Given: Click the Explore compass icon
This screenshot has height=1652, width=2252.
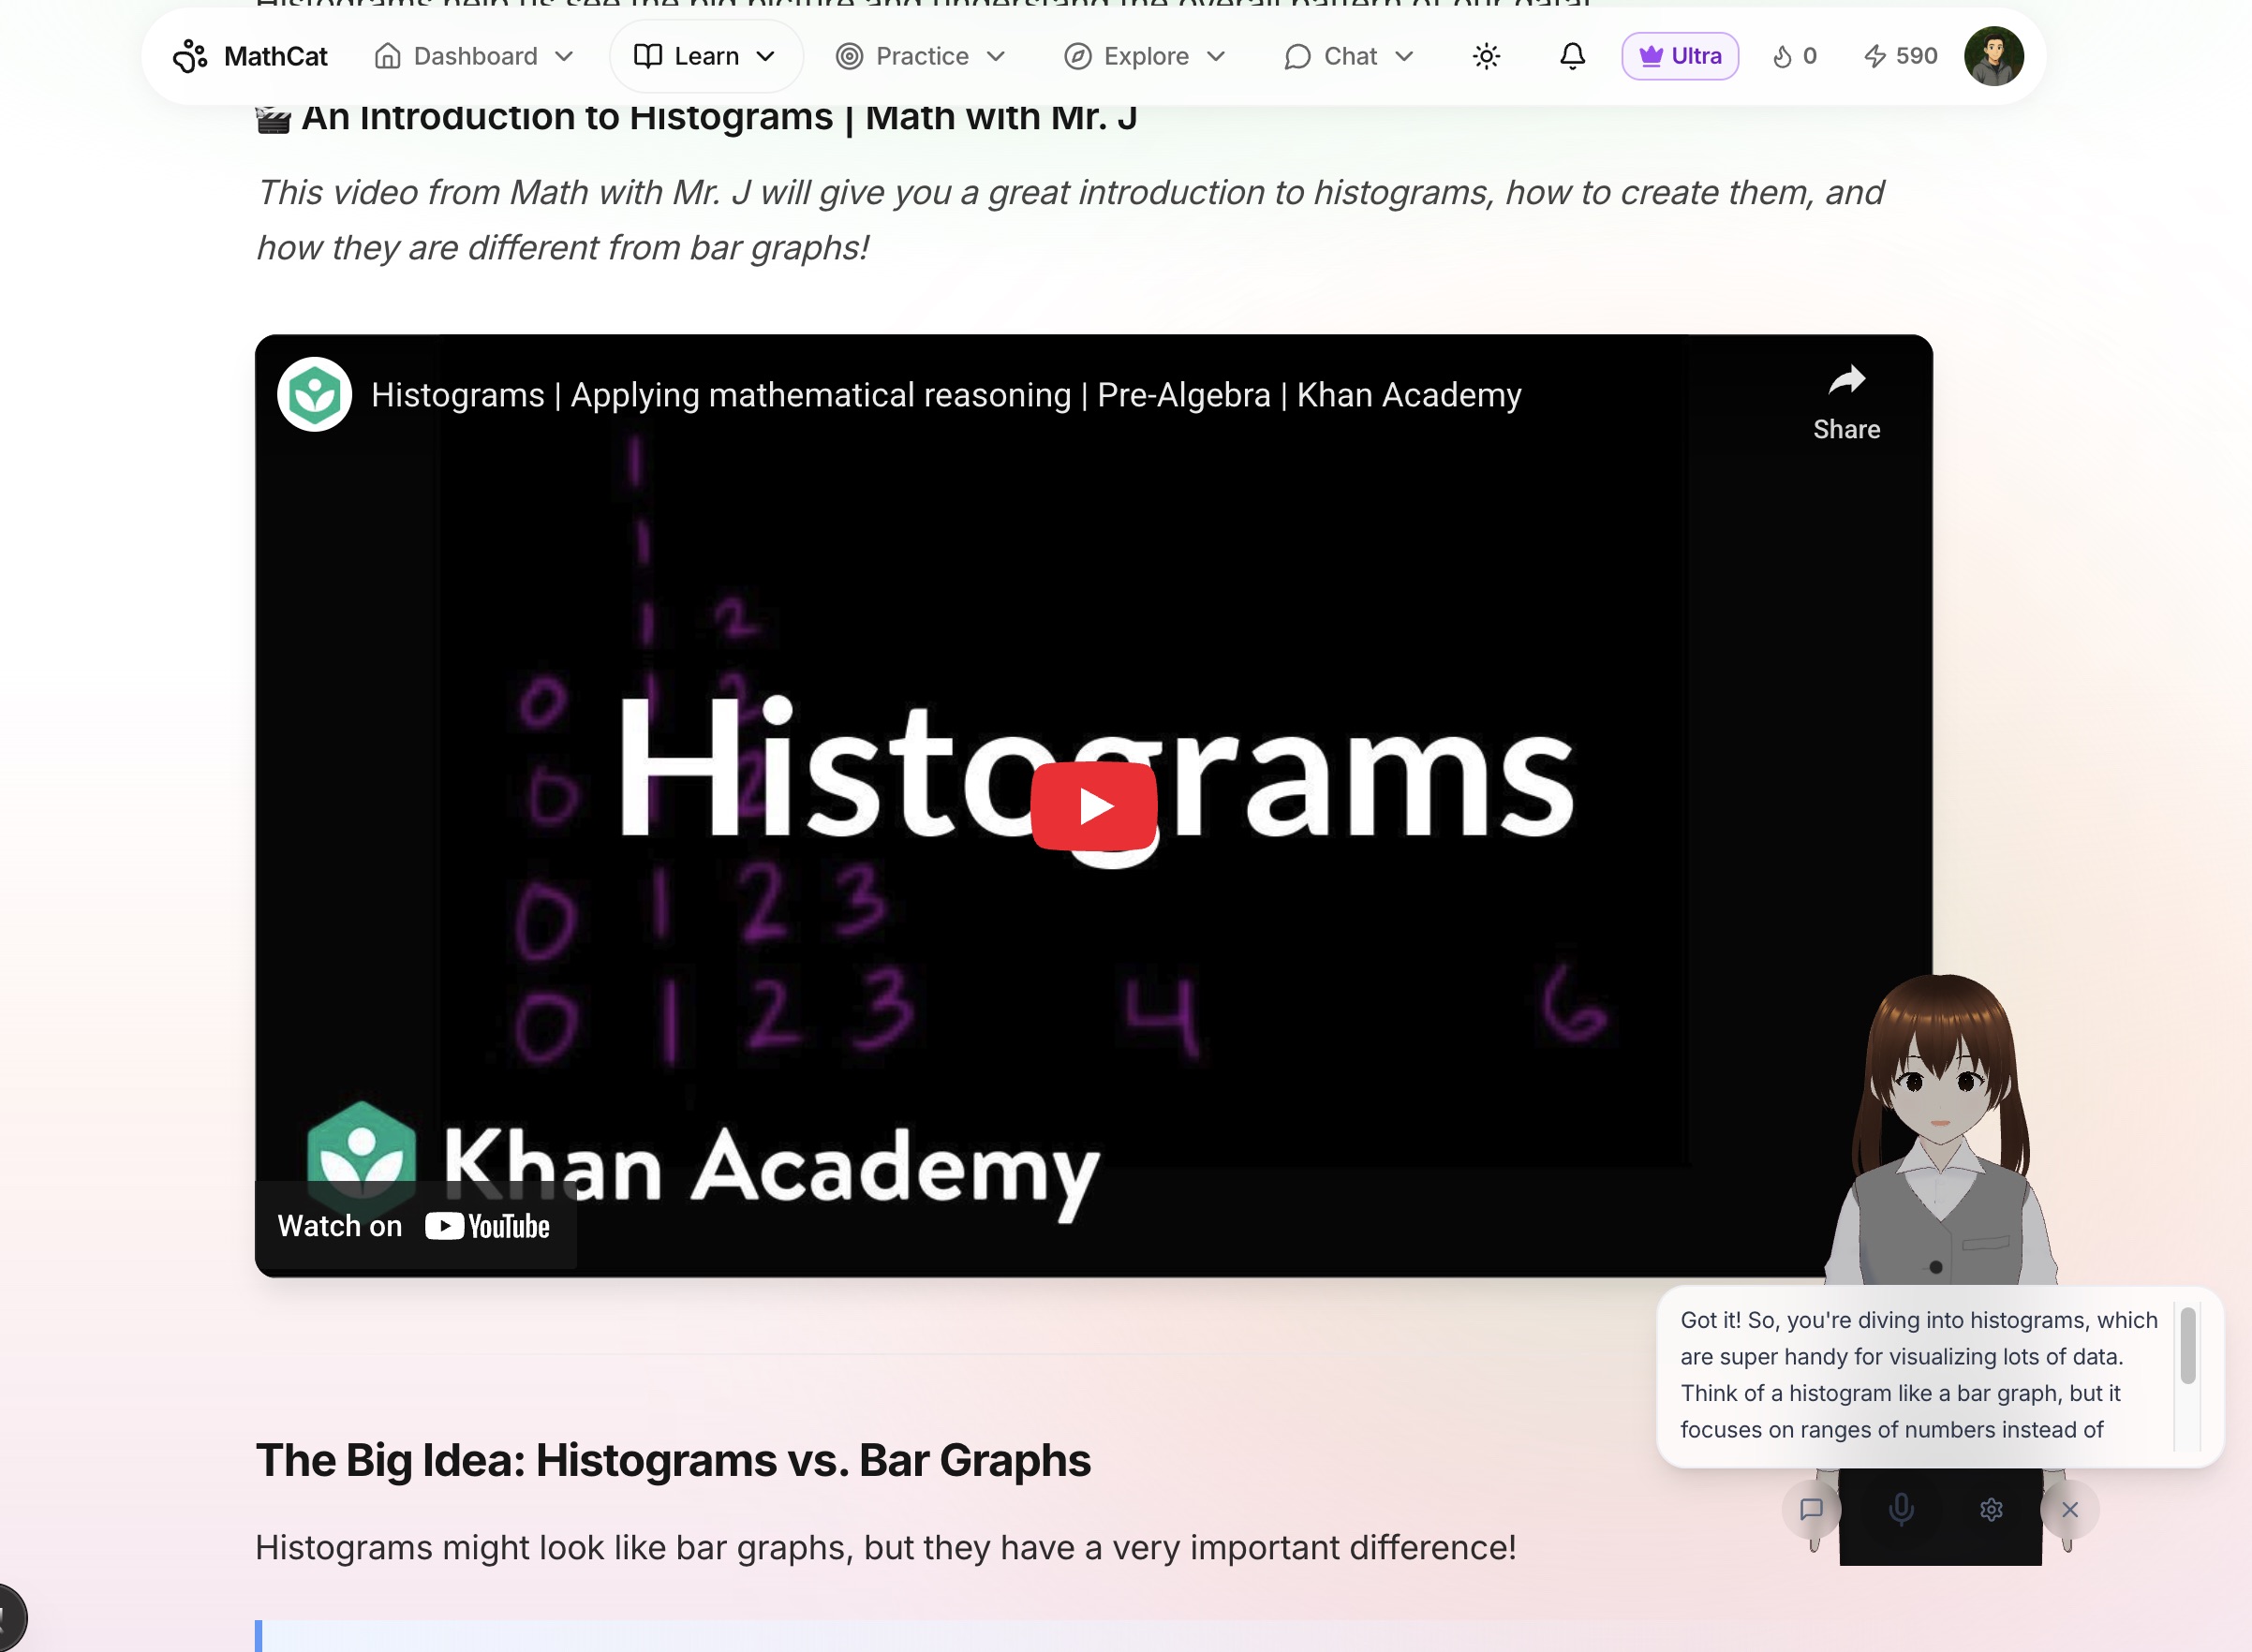Looking at the screenshot, I should coord(1077,56).
